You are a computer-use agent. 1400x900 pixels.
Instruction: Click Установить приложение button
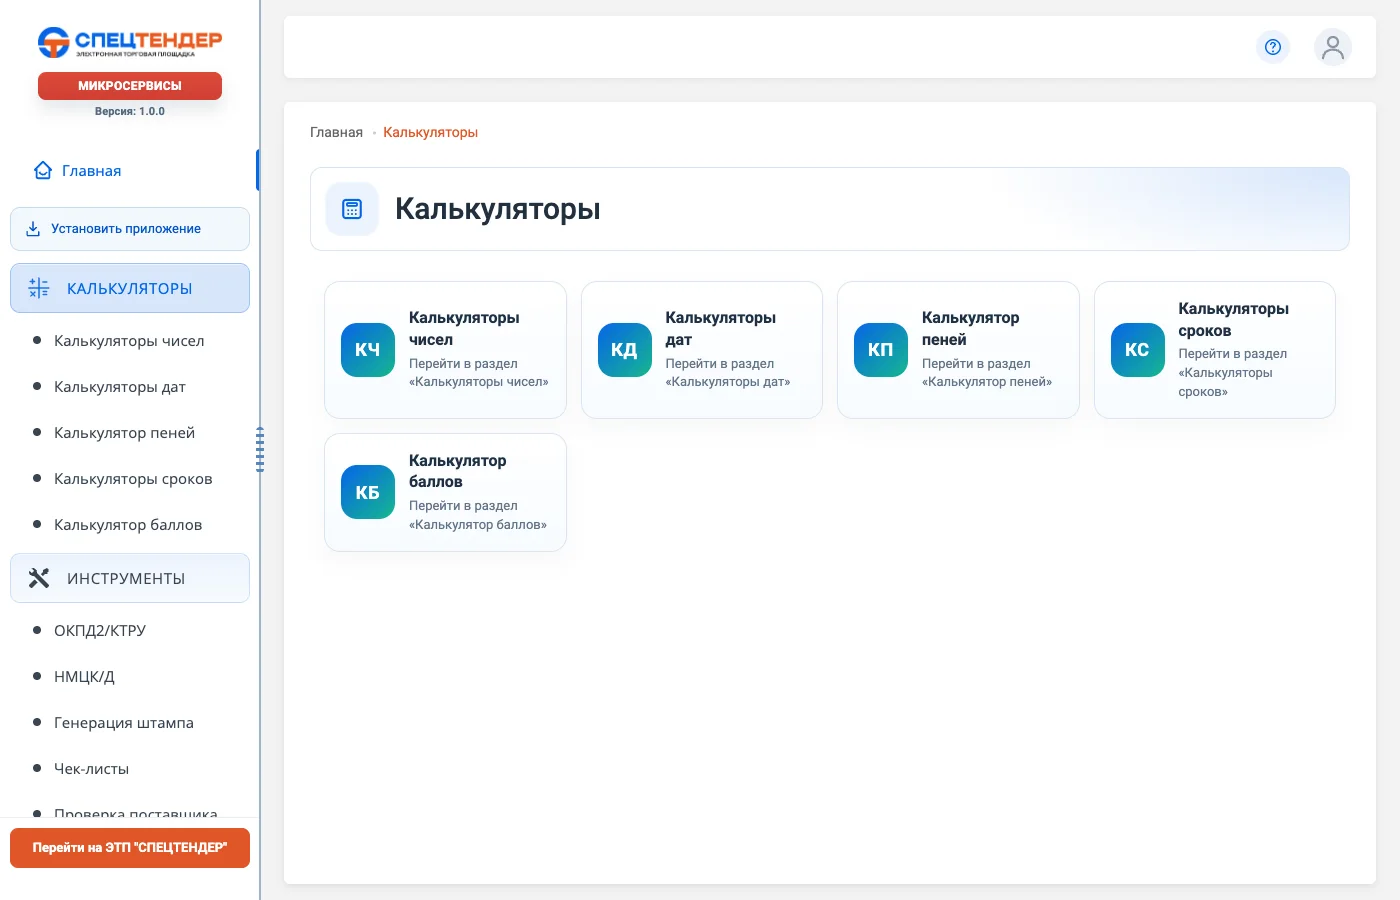pos(130,229)
